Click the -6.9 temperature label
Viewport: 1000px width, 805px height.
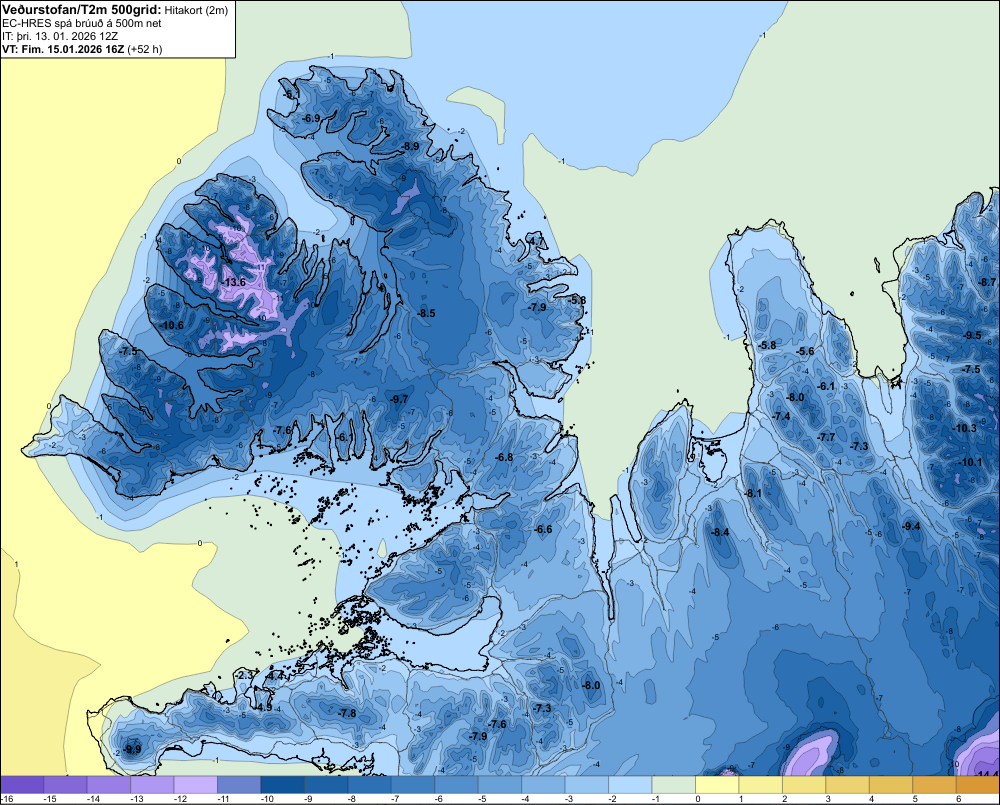[311, 119]
